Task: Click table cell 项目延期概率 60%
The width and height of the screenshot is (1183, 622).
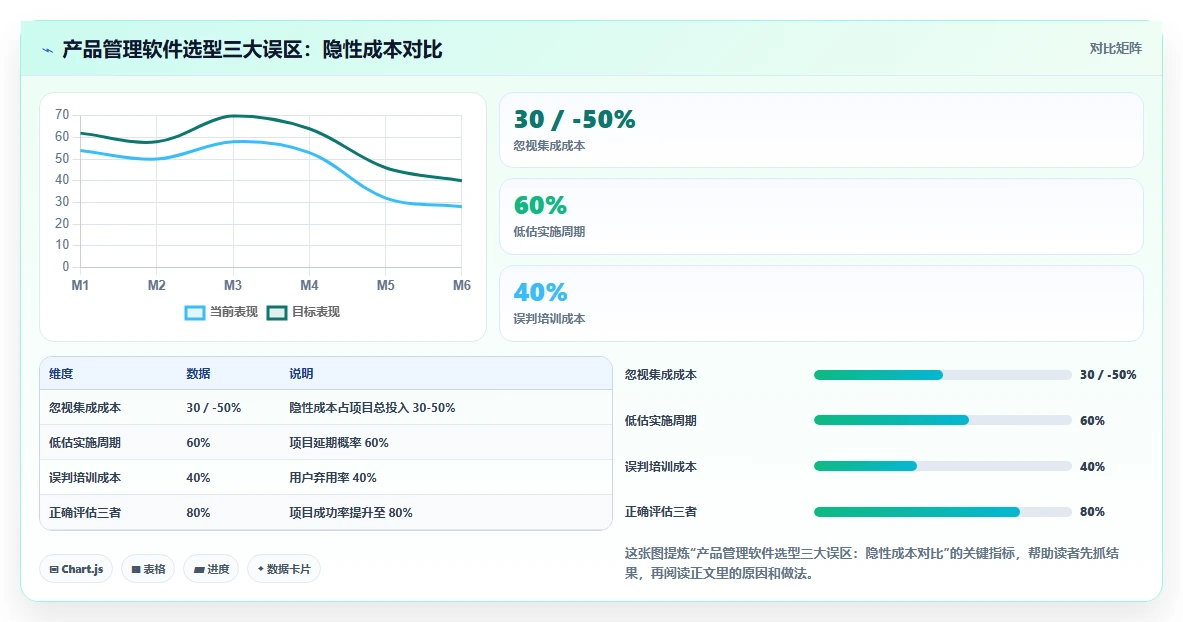Action: pyautogui.click(x=339, y=442)
